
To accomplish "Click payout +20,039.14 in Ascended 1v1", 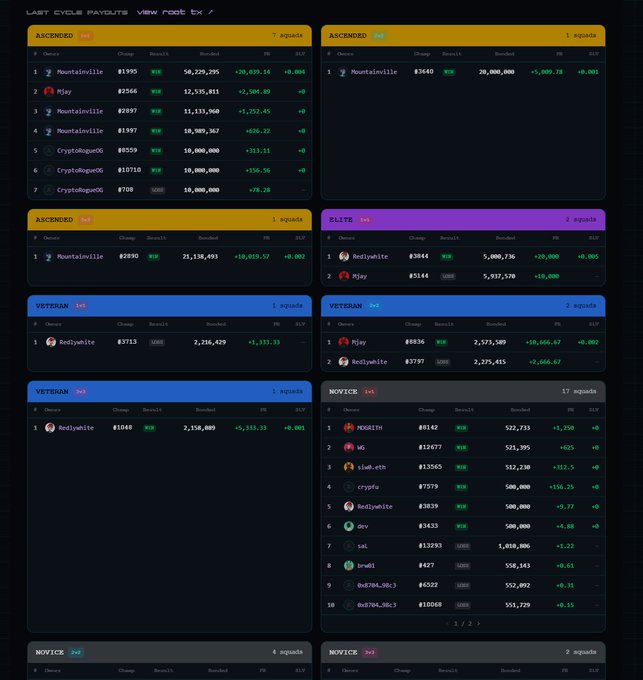I will point(252,72).
